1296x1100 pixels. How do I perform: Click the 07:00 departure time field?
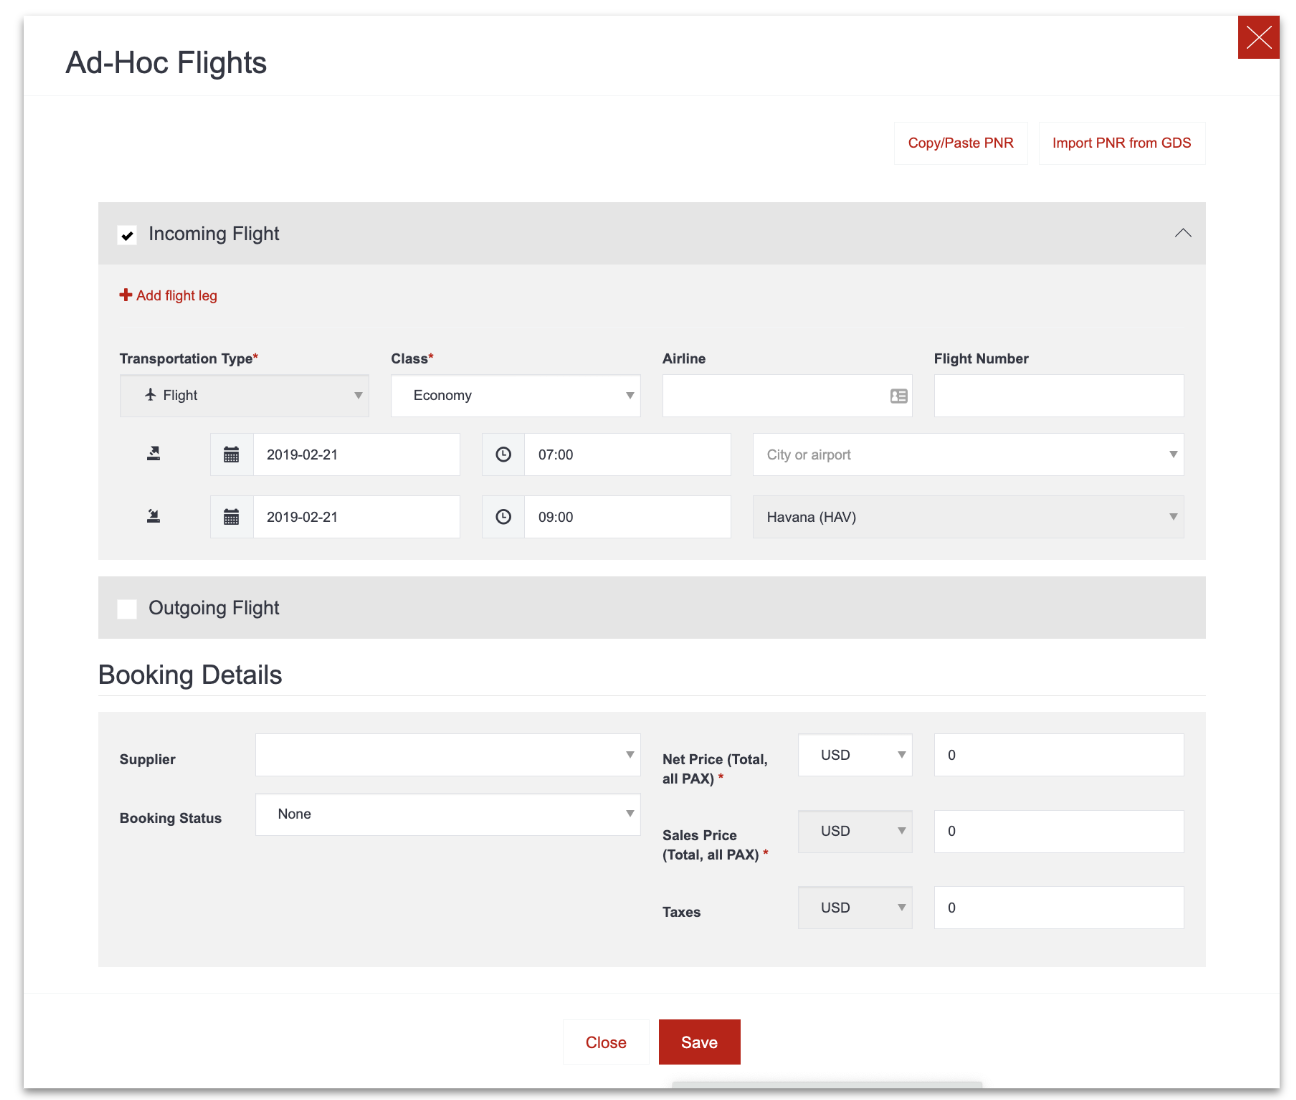[x=627, y=454]
